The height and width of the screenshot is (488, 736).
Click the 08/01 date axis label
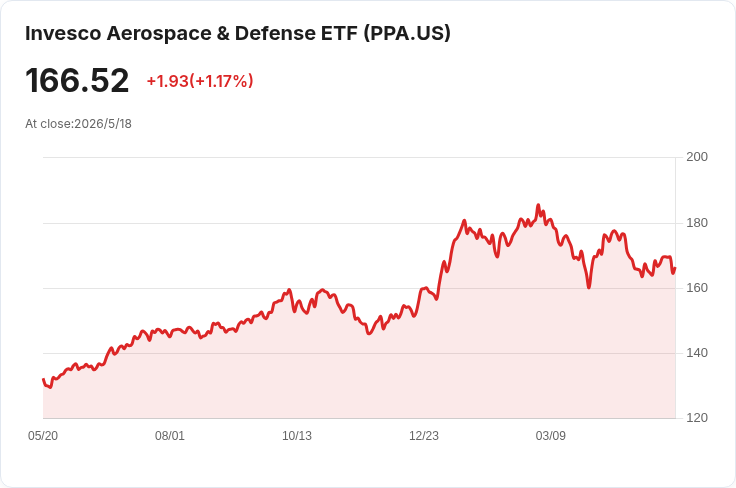170,436
